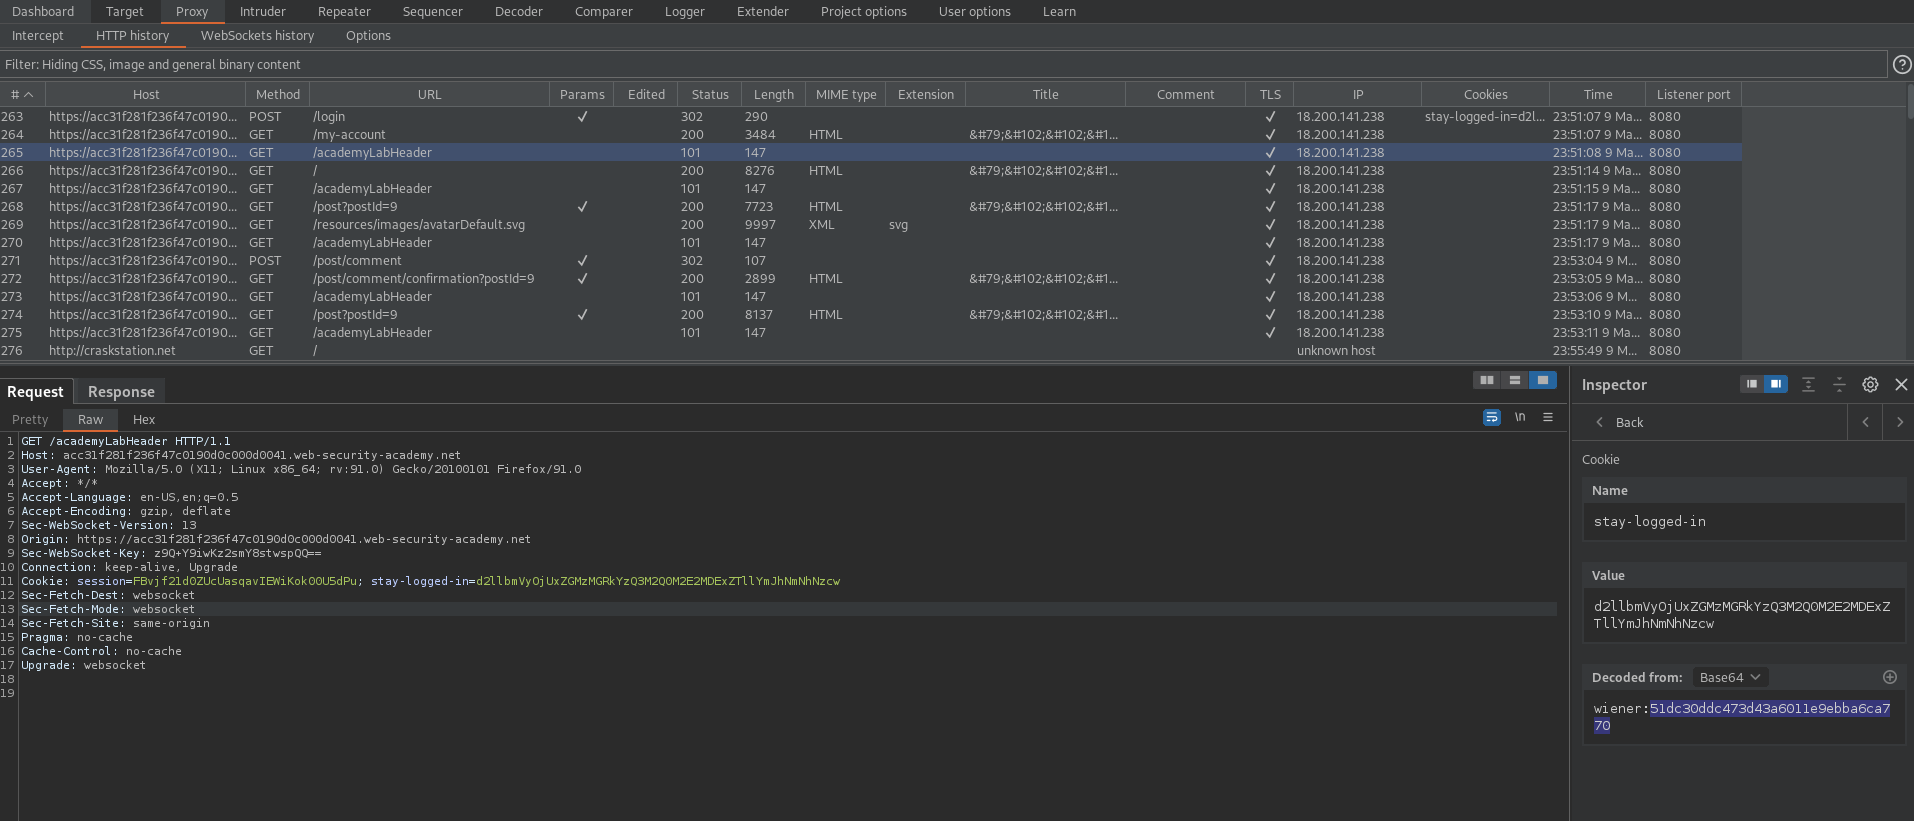
Task: Sort history by Listener port column
Action: coord(1693,94)
